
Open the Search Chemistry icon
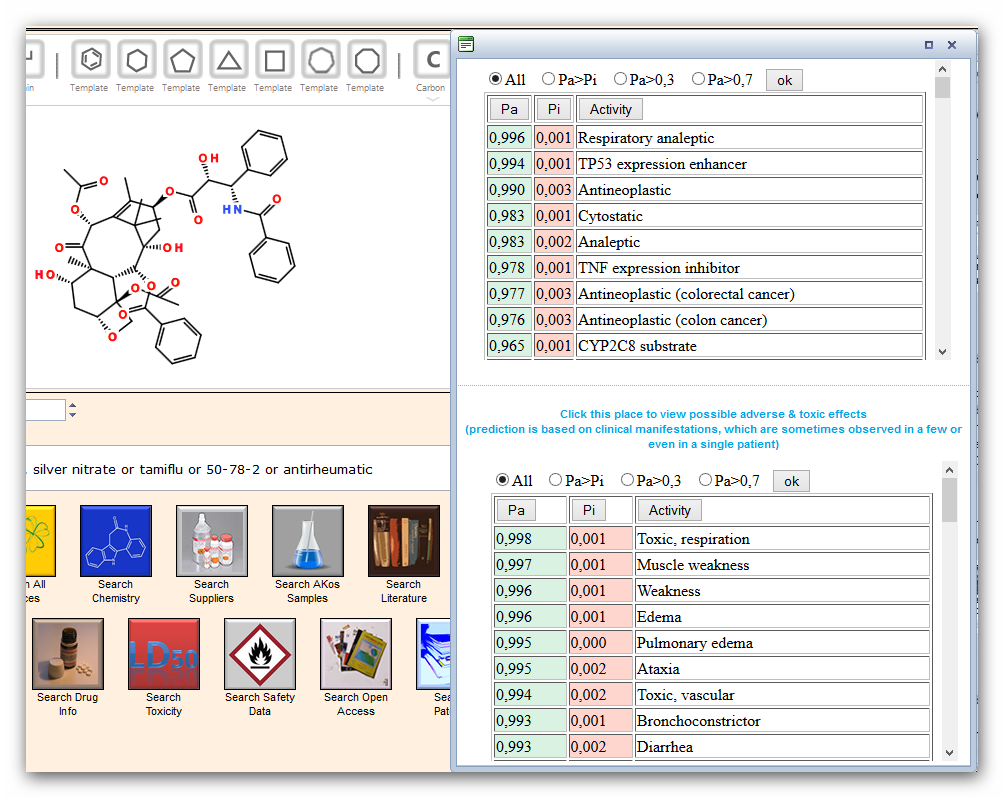coord(116,541)
